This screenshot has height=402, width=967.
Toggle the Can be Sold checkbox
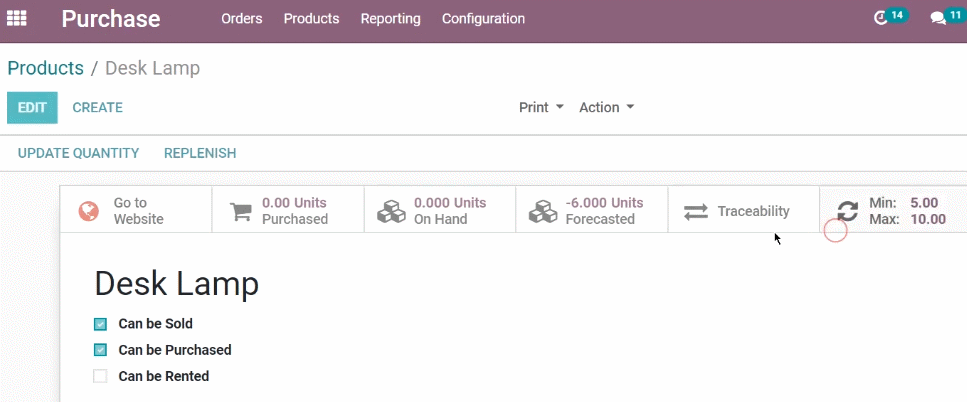pos(101,324)
